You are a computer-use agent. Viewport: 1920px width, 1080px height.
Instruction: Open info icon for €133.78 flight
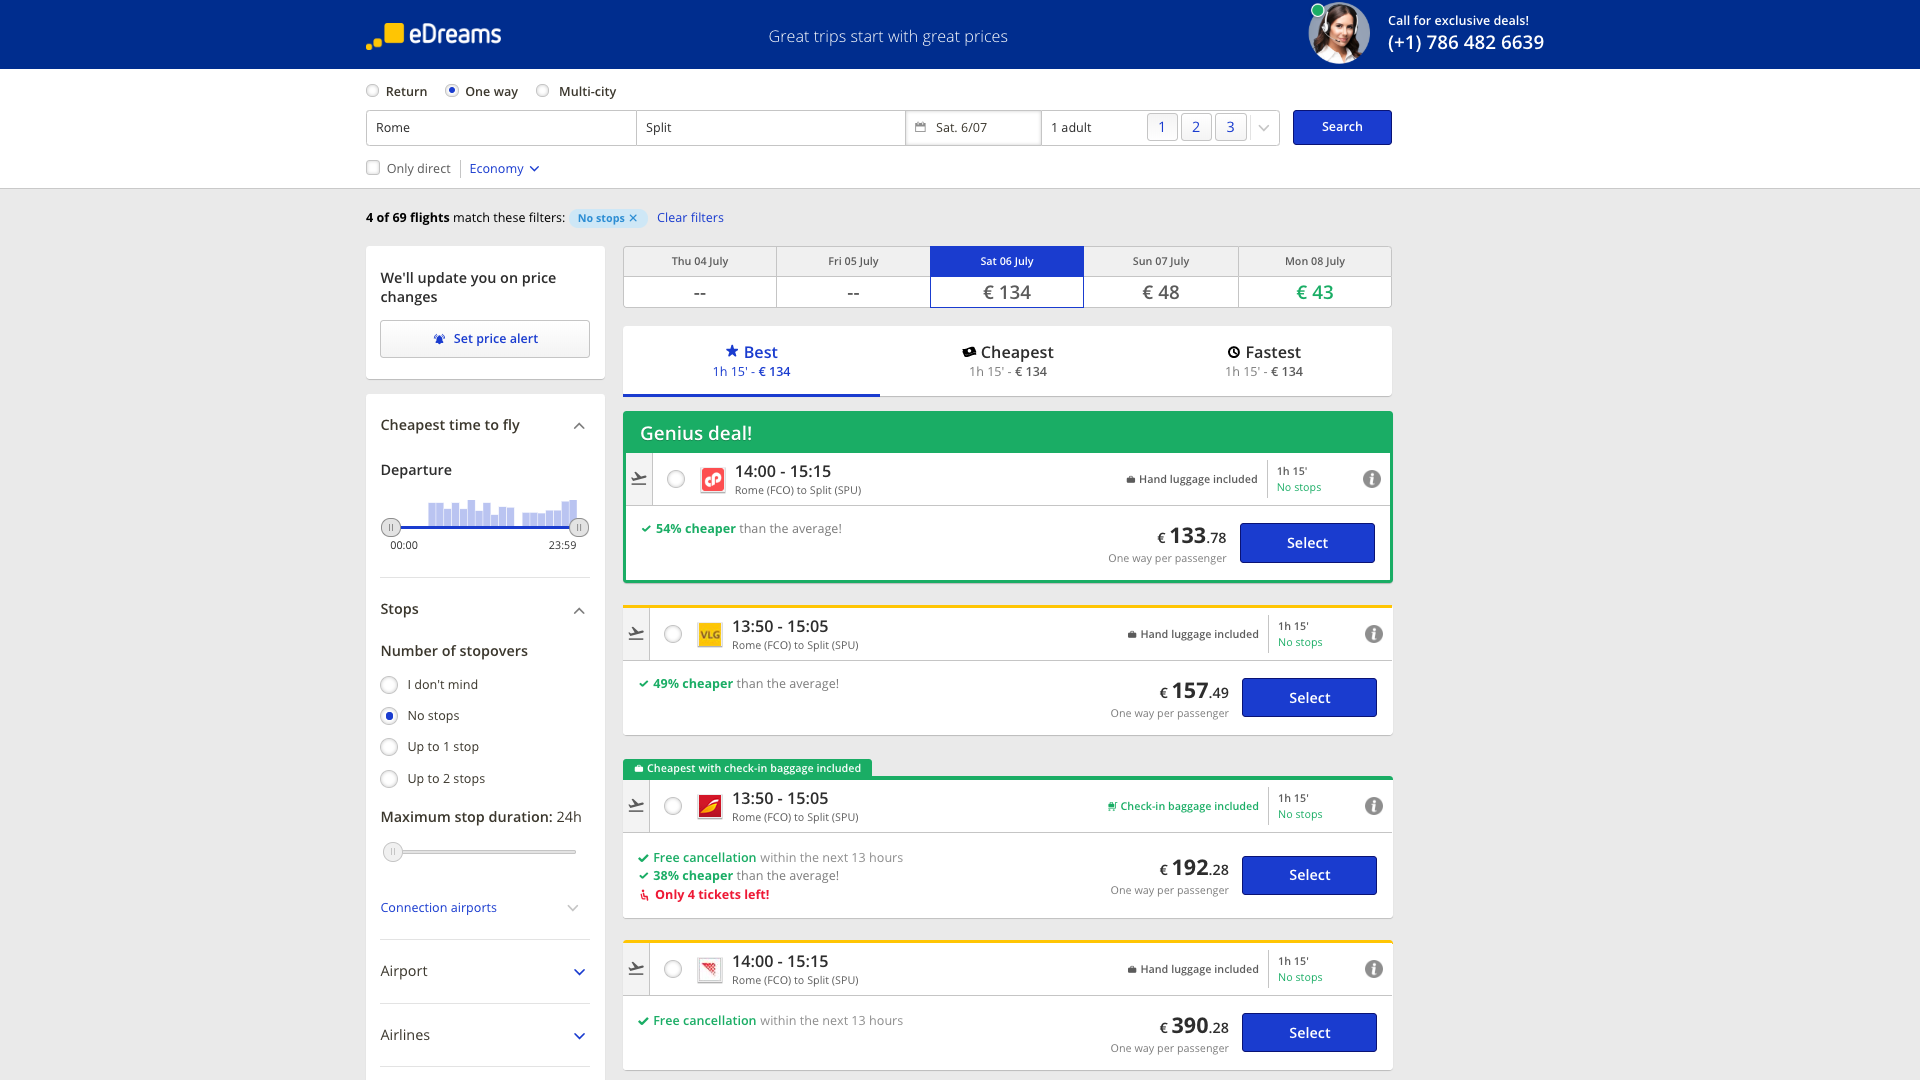[x=1372, y=479]
